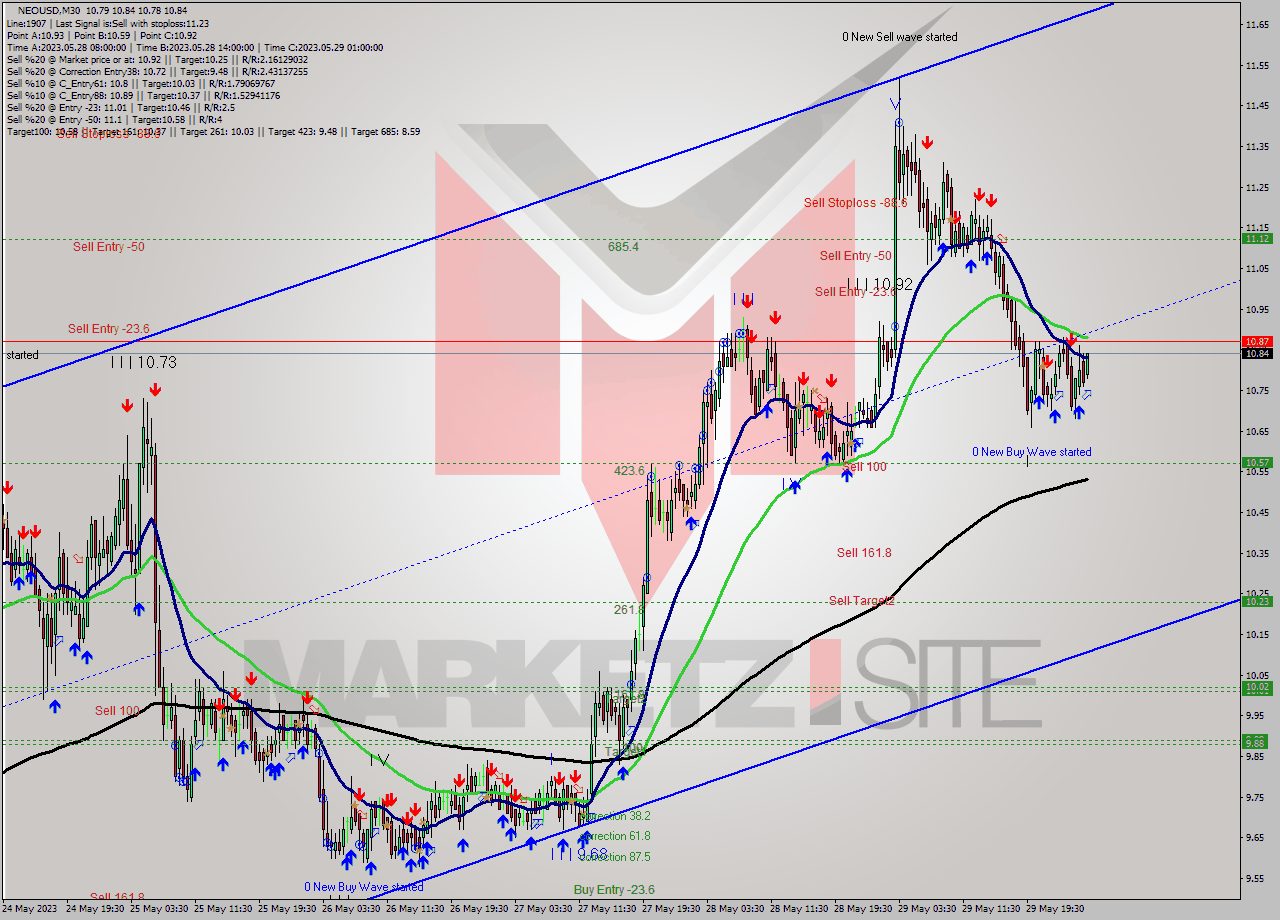Screen dimensions: 1280x920
Task: Click the '27 May 11:30' time axis label
Action: point(608,909)
